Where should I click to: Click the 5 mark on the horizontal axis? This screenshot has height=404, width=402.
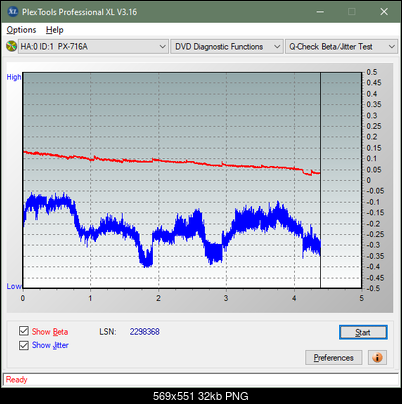[362, 298]
